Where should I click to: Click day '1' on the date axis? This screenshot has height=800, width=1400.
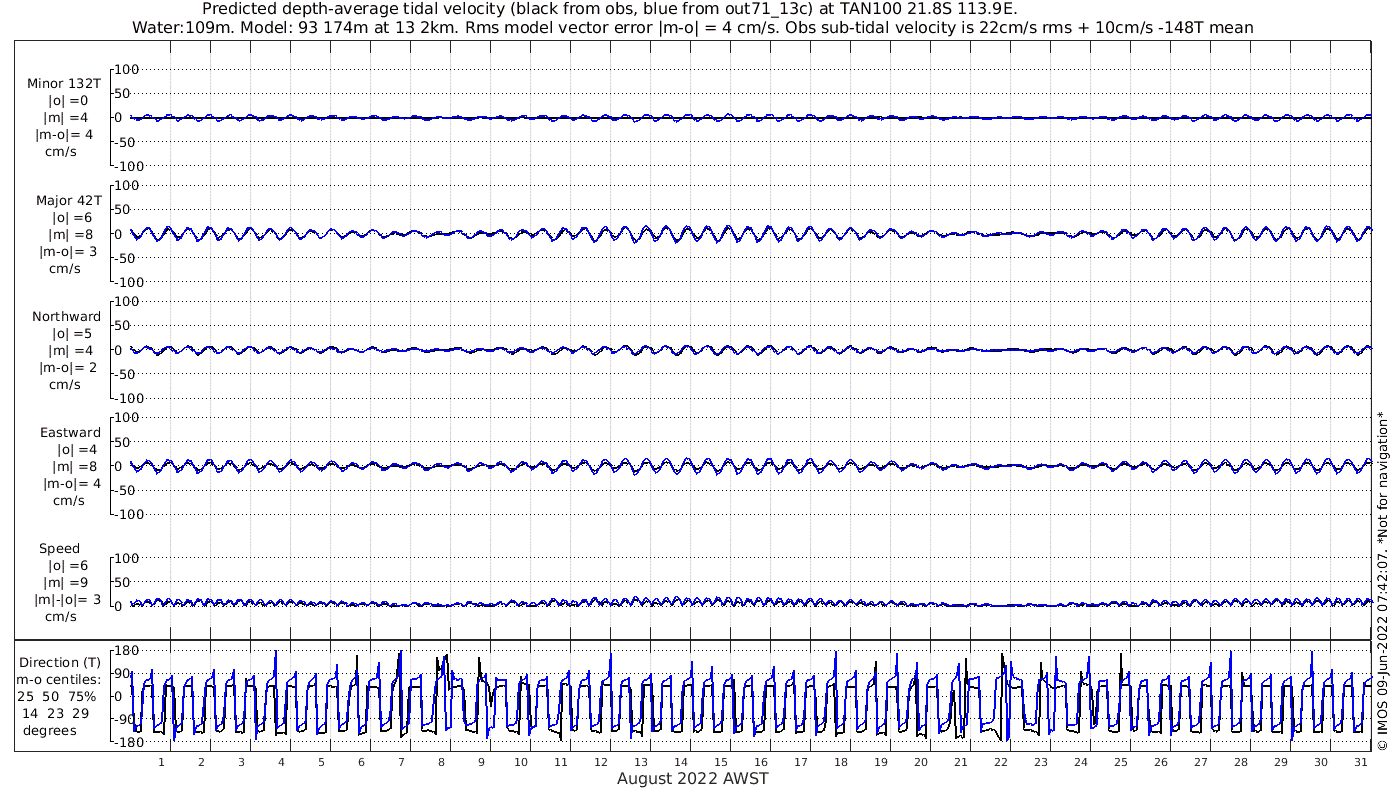coord(161,762)
